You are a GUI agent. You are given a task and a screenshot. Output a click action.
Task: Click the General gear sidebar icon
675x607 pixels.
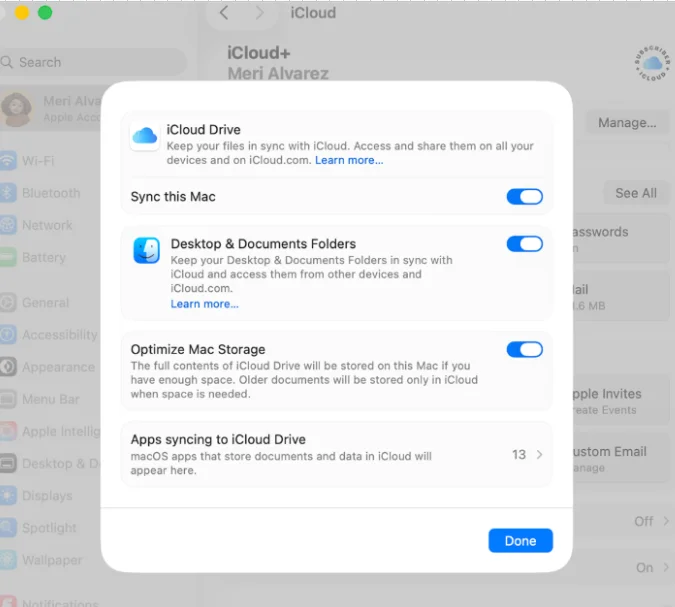pyautogui.click(x=8, y=303)
